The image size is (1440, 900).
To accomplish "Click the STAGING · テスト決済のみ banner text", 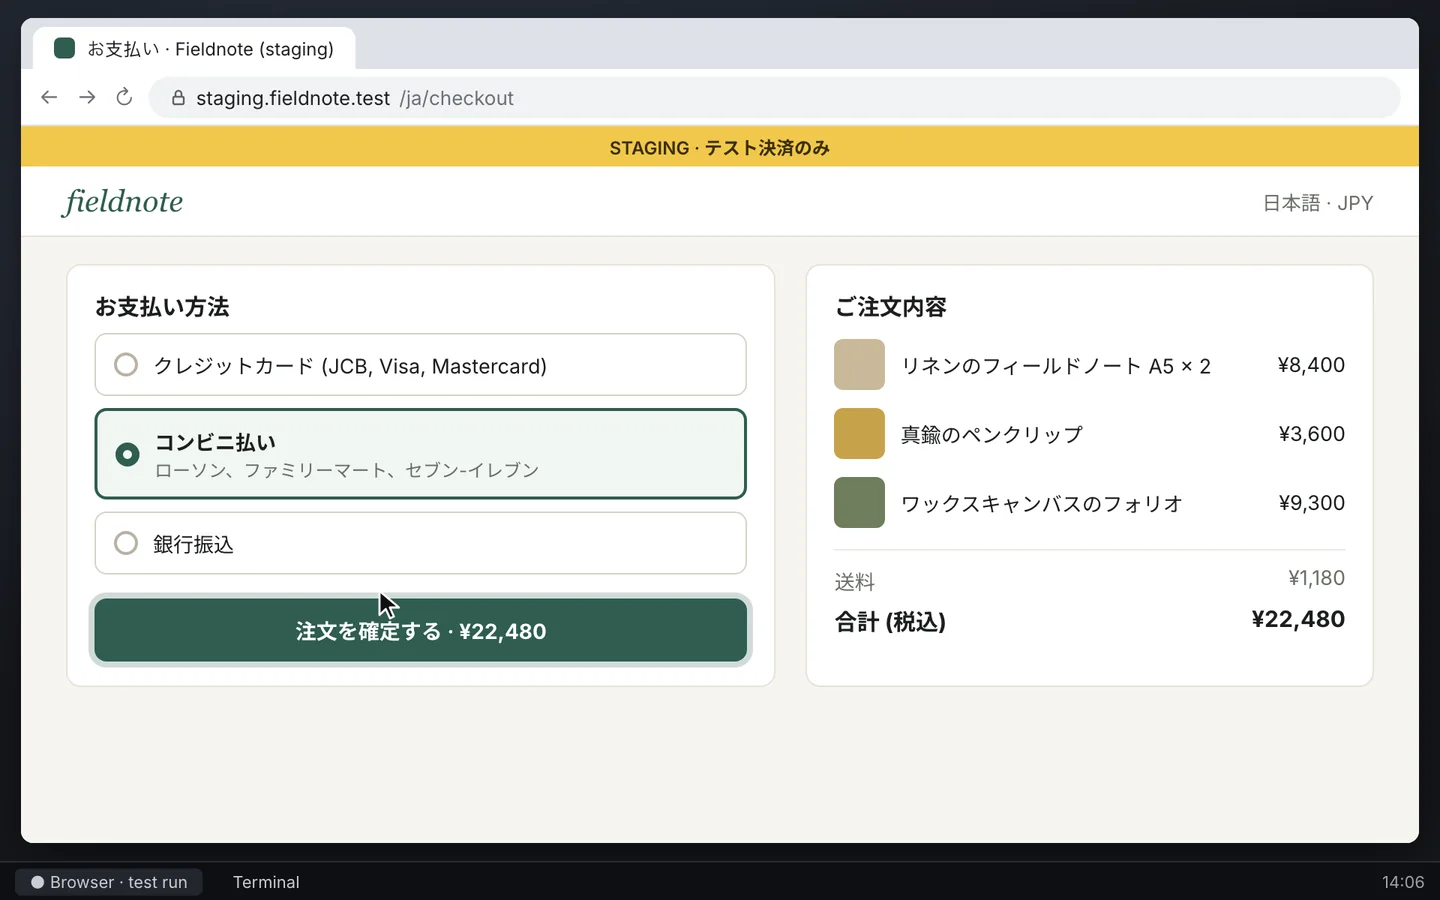I will tap(720, 148).
